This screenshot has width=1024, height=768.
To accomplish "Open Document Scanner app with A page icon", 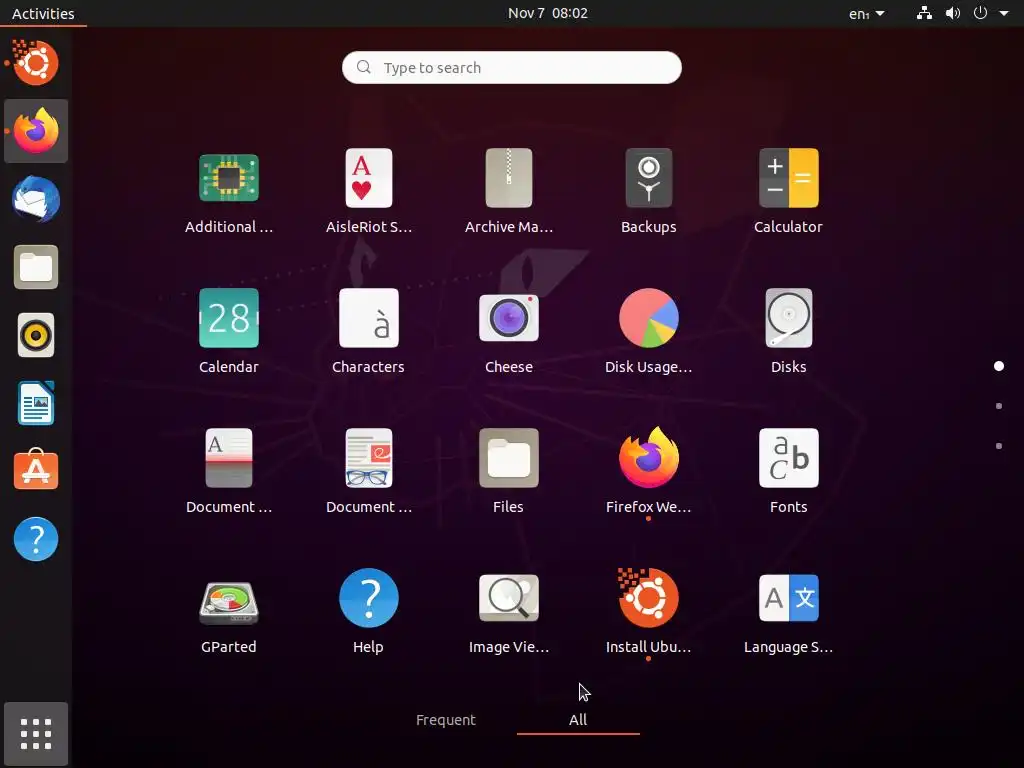I will point(229,458).
